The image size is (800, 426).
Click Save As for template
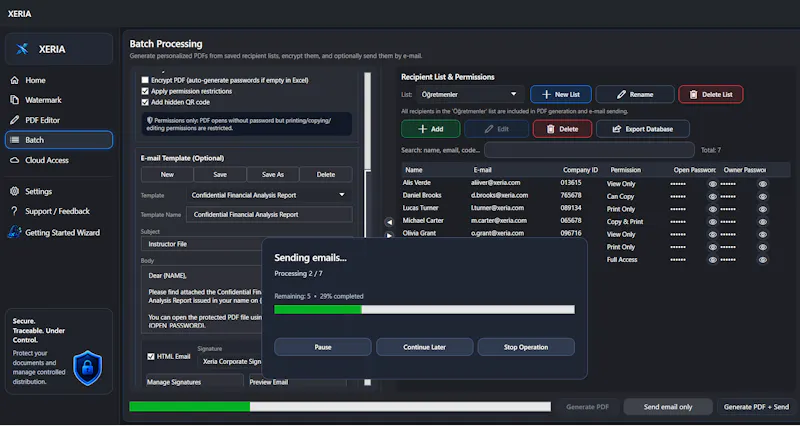tap(273, 174)
